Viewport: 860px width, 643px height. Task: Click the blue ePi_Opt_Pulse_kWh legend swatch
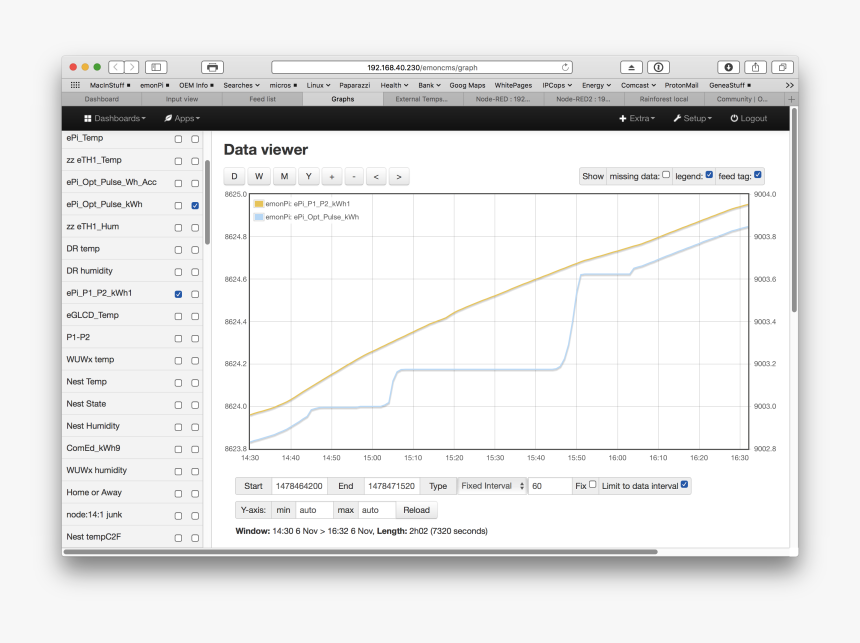pyautogui.click(x=259, y=217)
